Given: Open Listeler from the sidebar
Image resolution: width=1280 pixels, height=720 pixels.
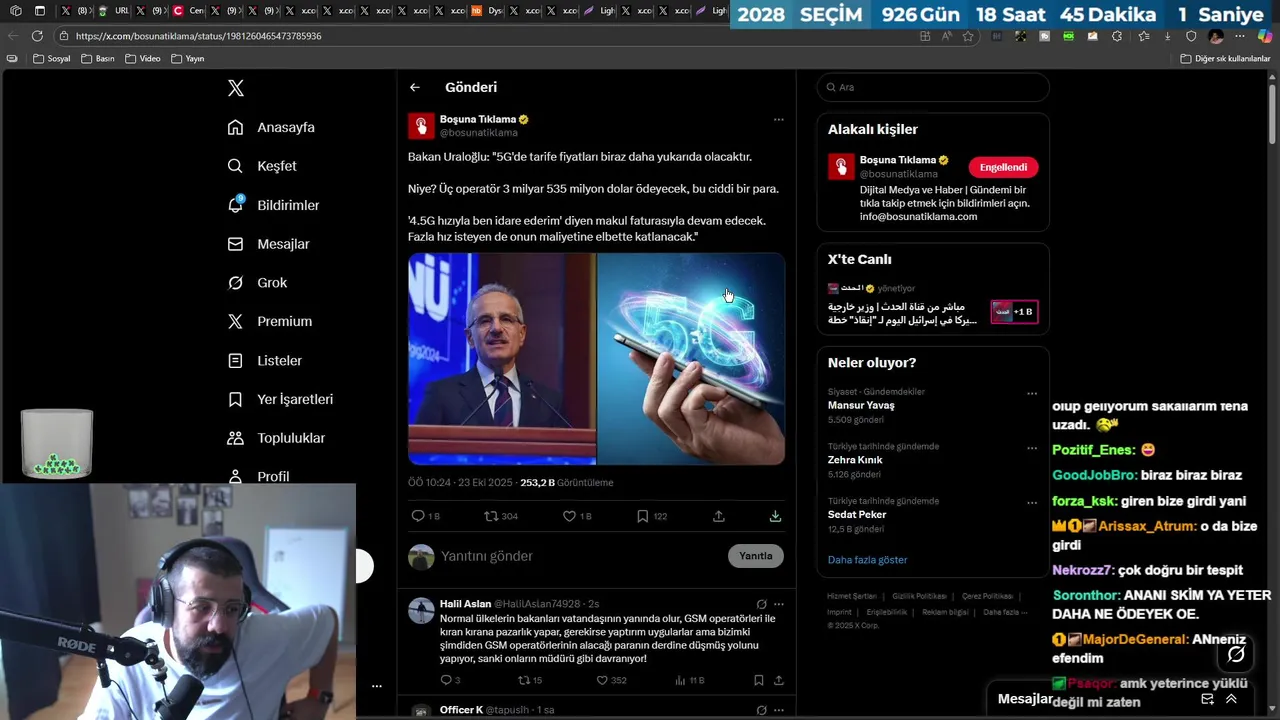Looking at the screenshot, I should [264, 360].
